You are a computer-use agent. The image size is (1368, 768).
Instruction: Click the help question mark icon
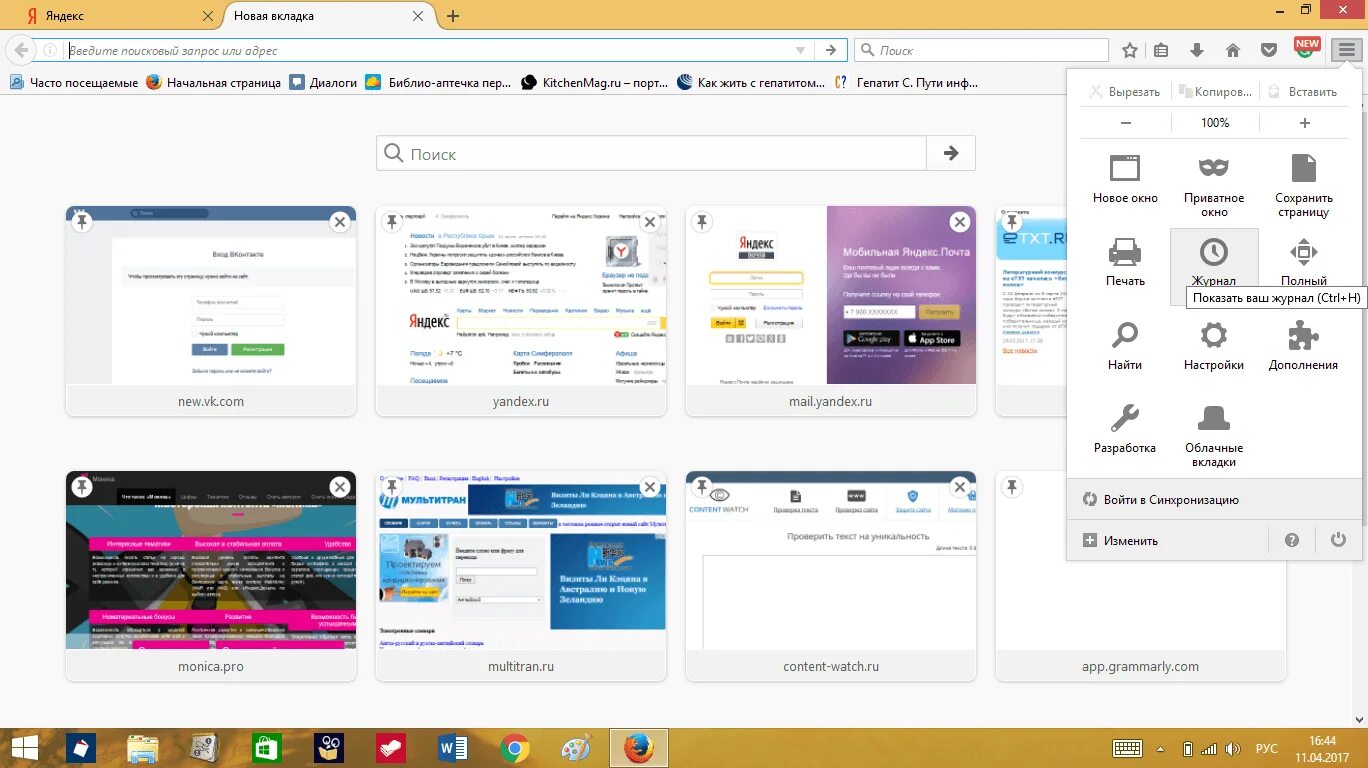click(1292, 540)
